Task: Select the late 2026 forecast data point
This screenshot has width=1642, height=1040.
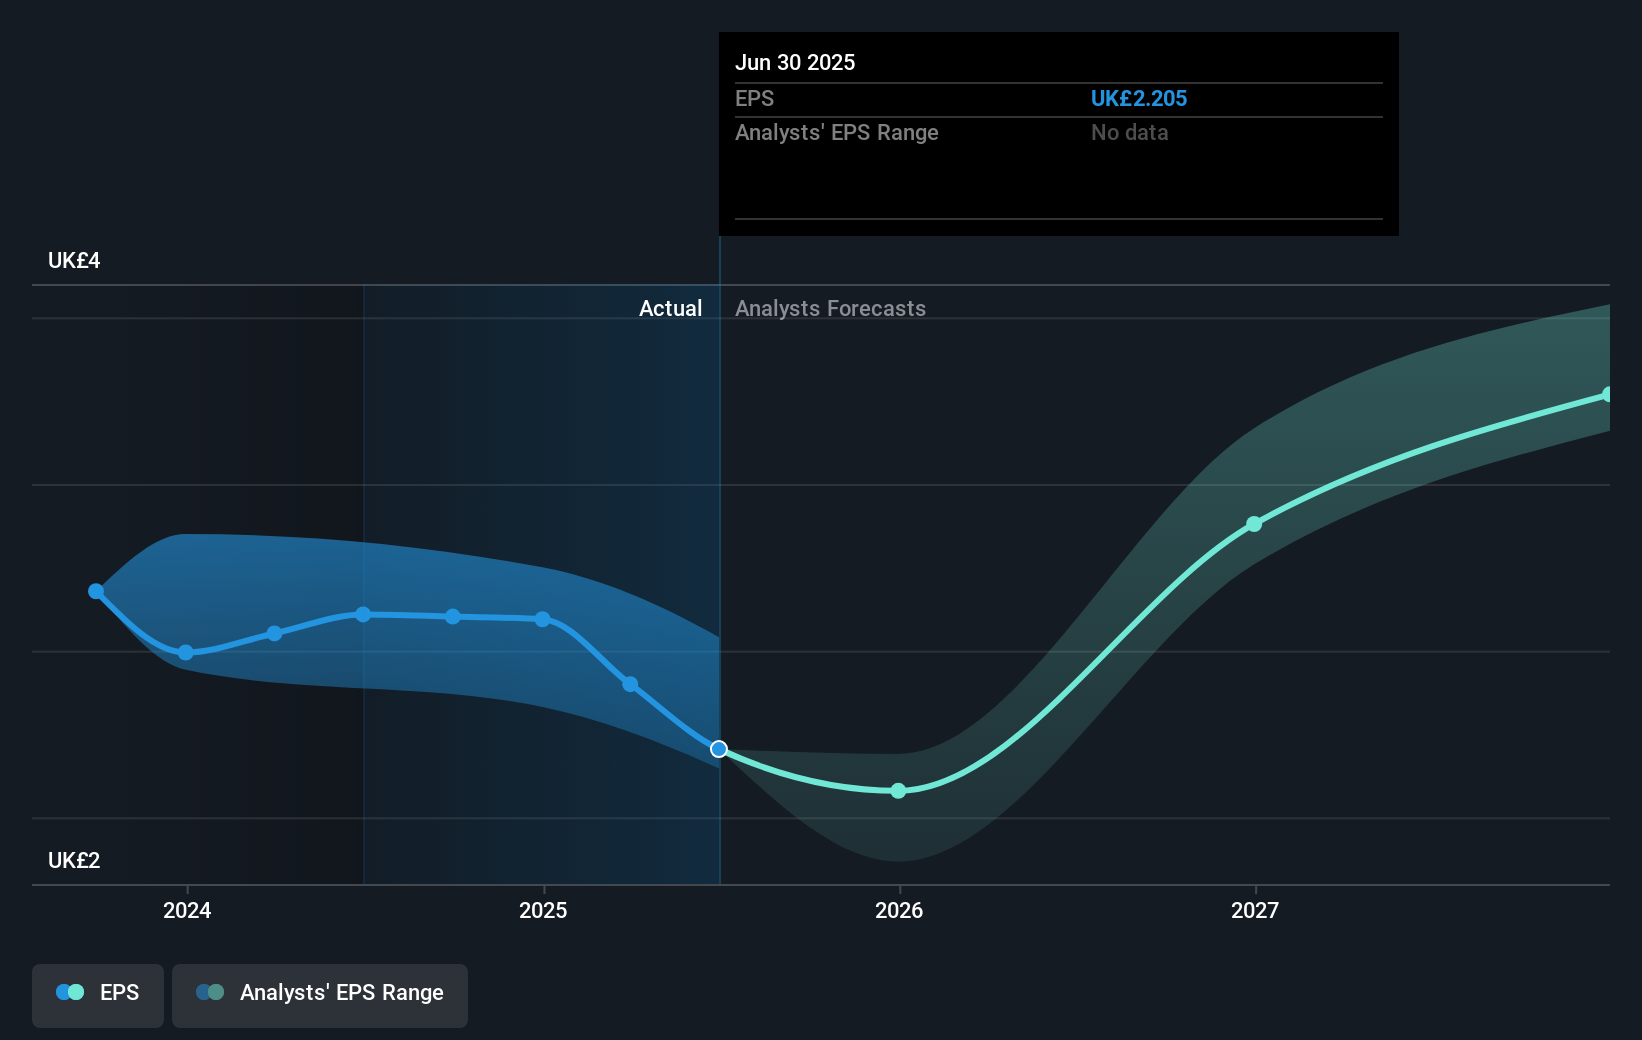Action: pos(1254,525)
